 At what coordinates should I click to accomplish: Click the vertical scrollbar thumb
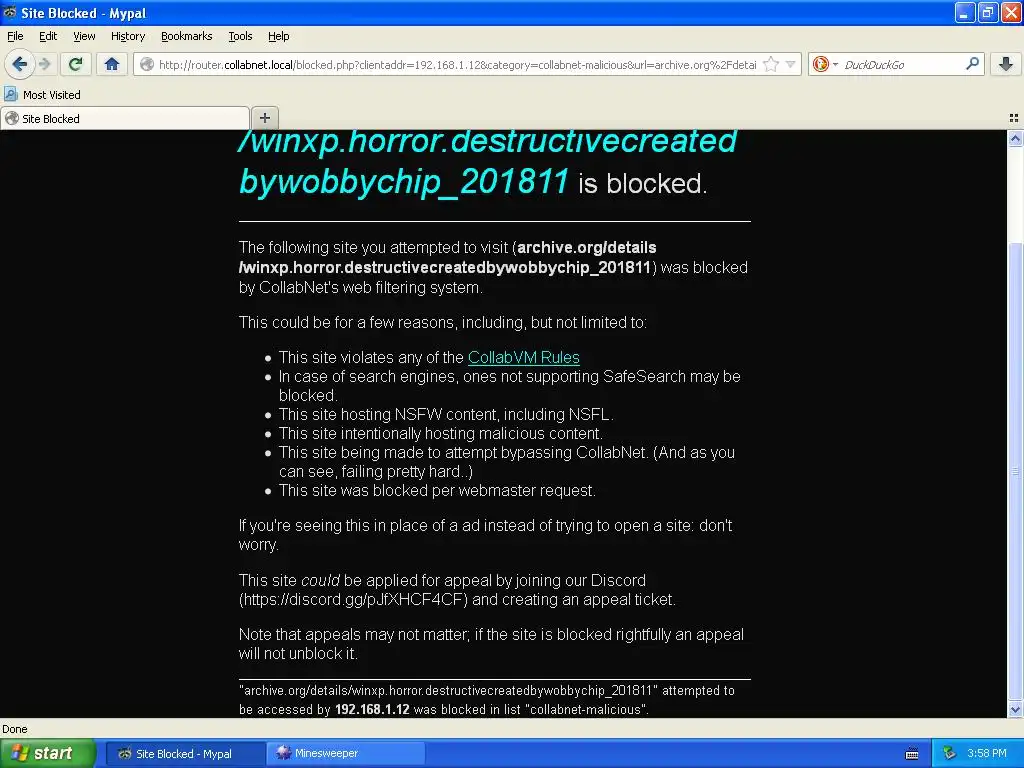pos(1015,470)
